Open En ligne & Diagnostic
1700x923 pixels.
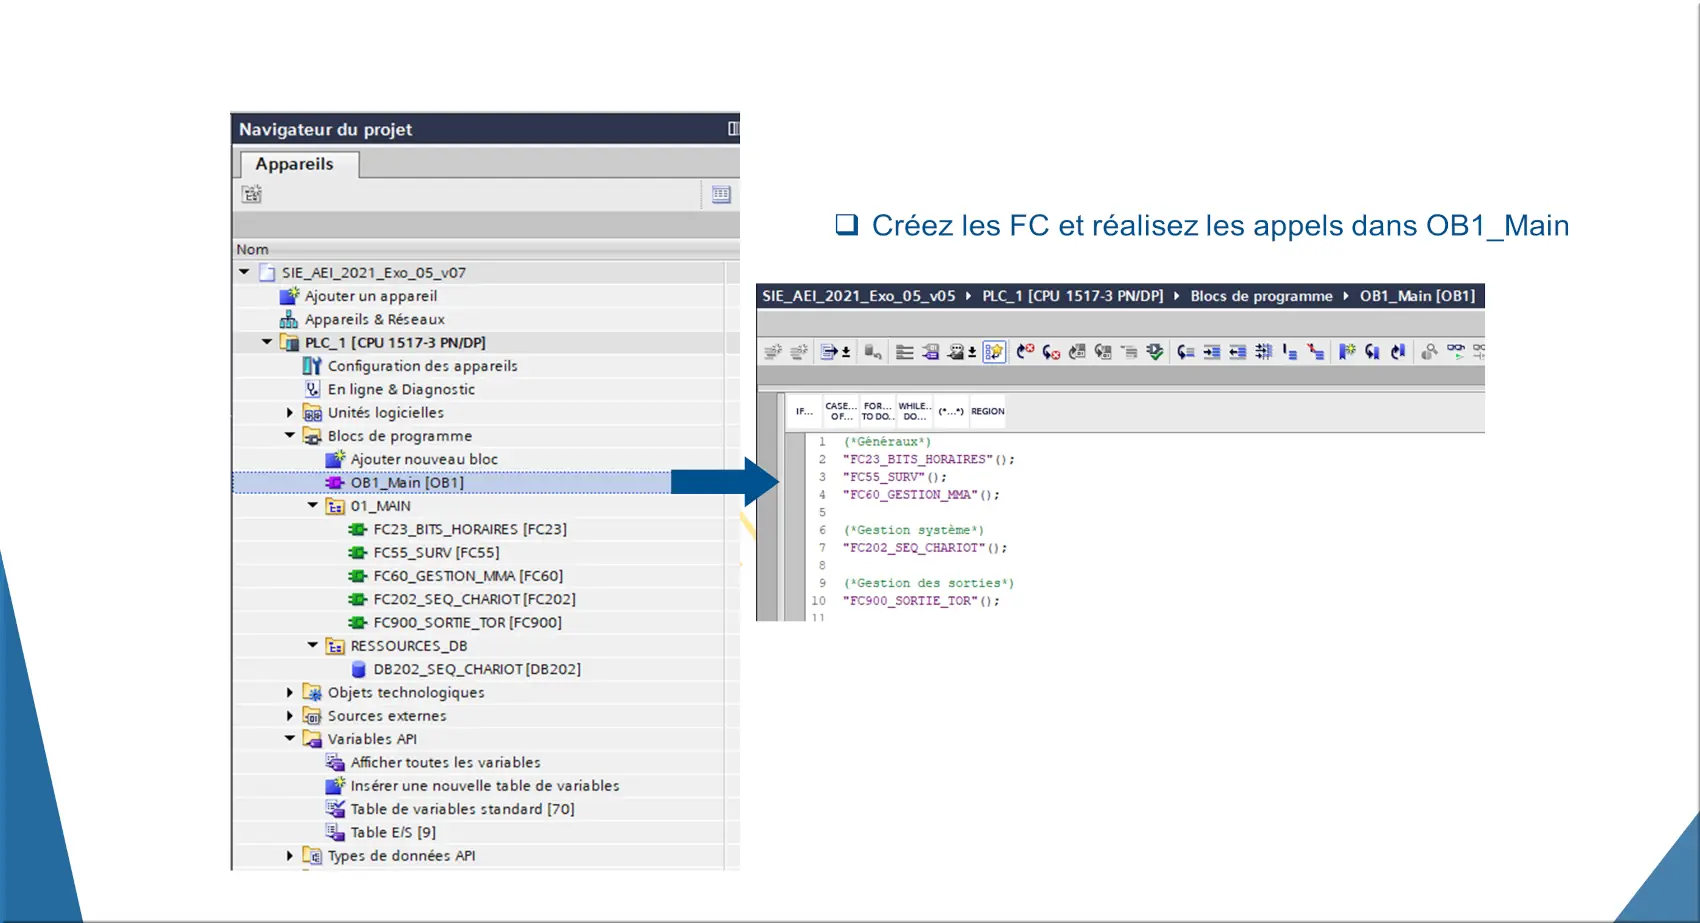(x=401, y=389)
